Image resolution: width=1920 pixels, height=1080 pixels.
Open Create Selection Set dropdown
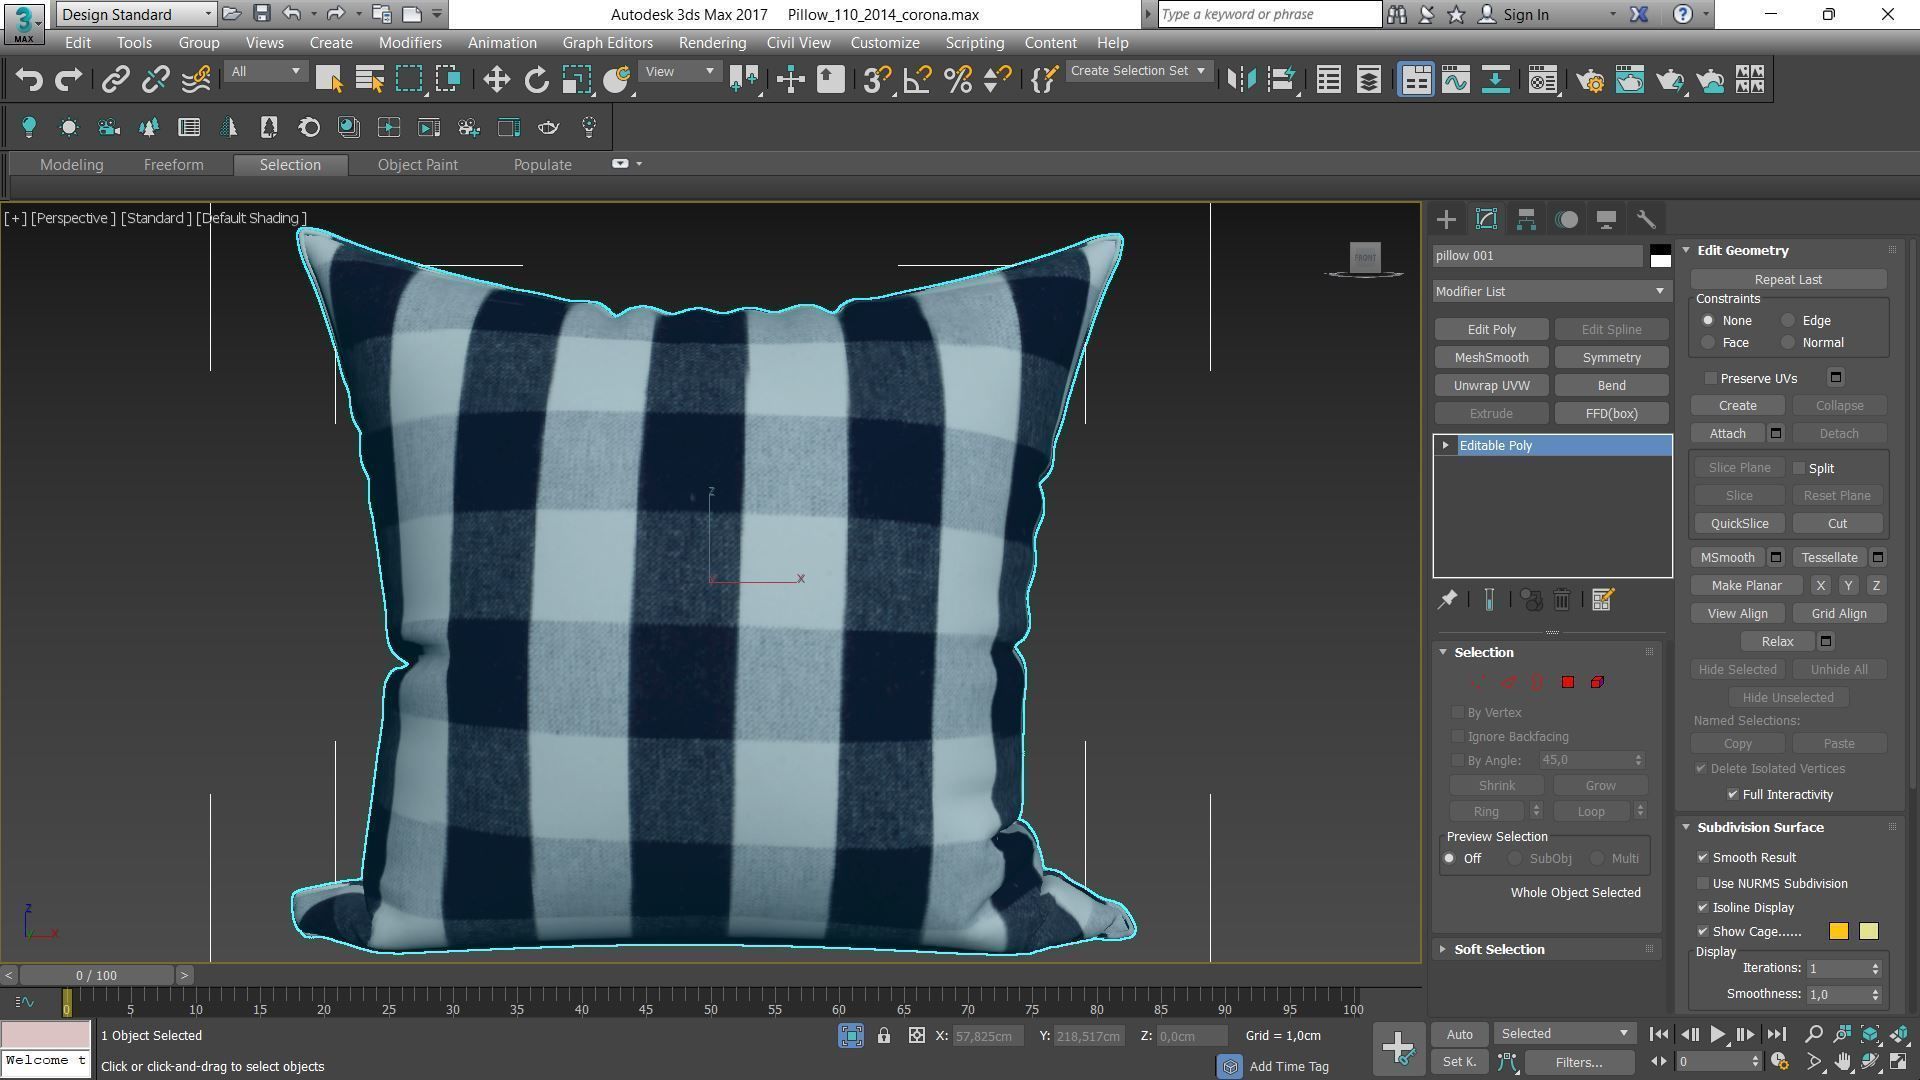click(1138, 71)
